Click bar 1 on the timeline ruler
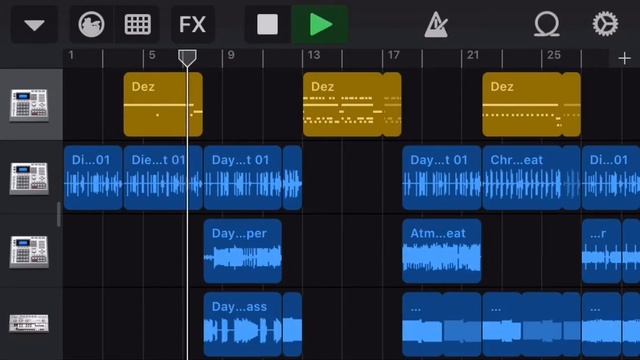The width and height of the screenshot is (640, 360). [x=71, y=56]
